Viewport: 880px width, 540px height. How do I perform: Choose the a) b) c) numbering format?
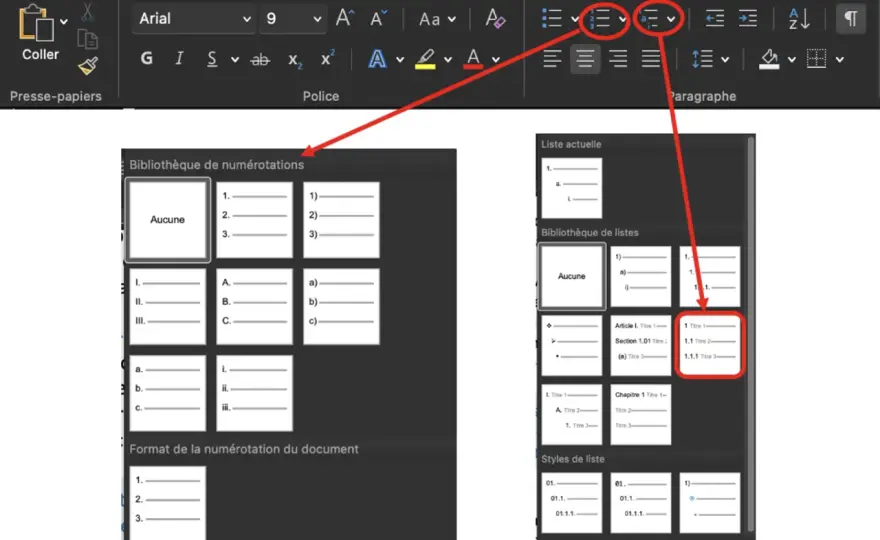tap(341, 306)
